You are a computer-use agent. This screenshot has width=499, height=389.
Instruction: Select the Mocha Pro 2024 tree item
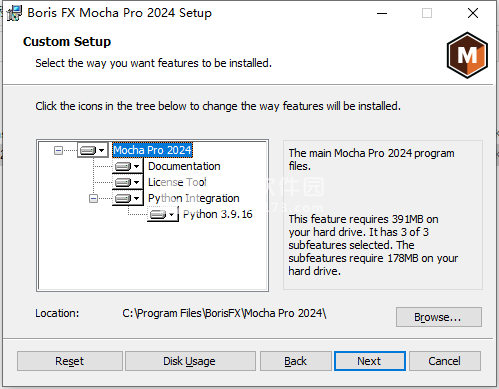pos(152,150)
